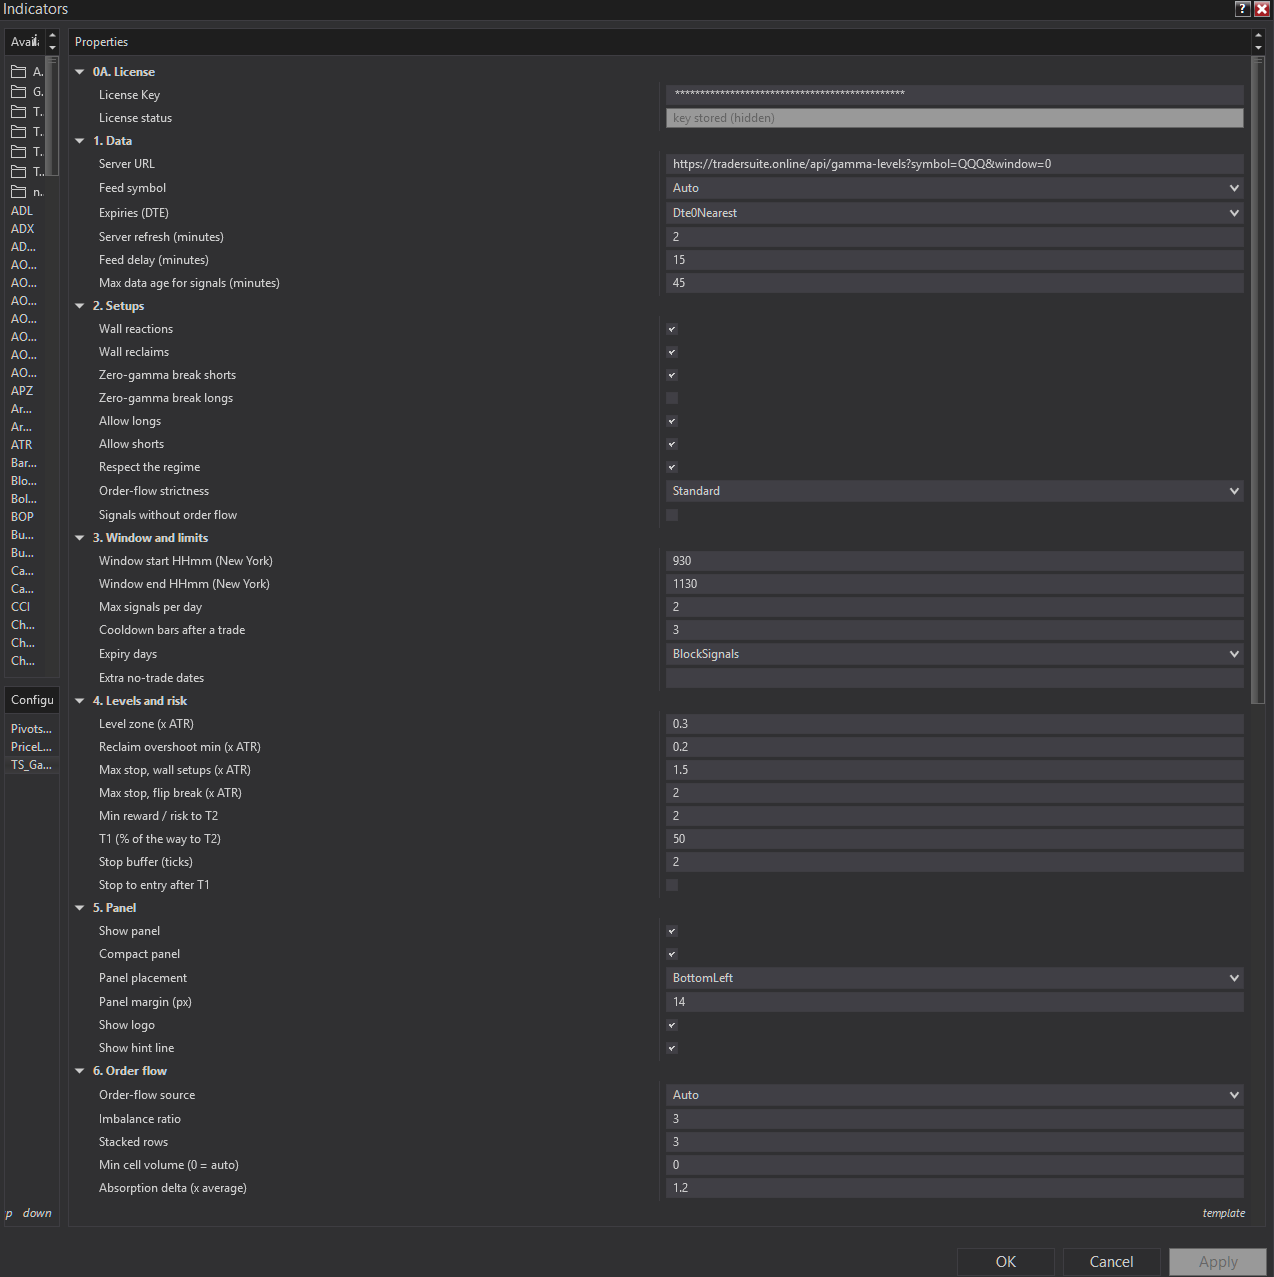This screenshot has height=1277, width=1274.
Task: Open Feed symbol dropdown
Action: 955,188
